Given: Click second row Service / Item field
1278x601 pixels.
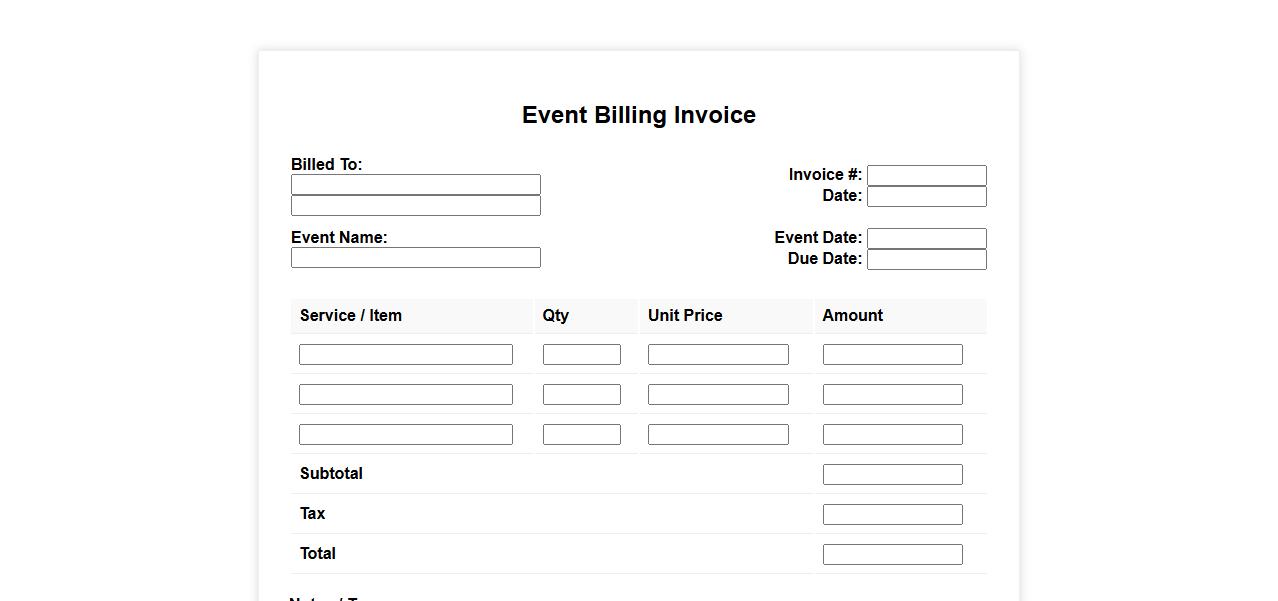Looking at the screenshot, I should [x=405, y=395].
